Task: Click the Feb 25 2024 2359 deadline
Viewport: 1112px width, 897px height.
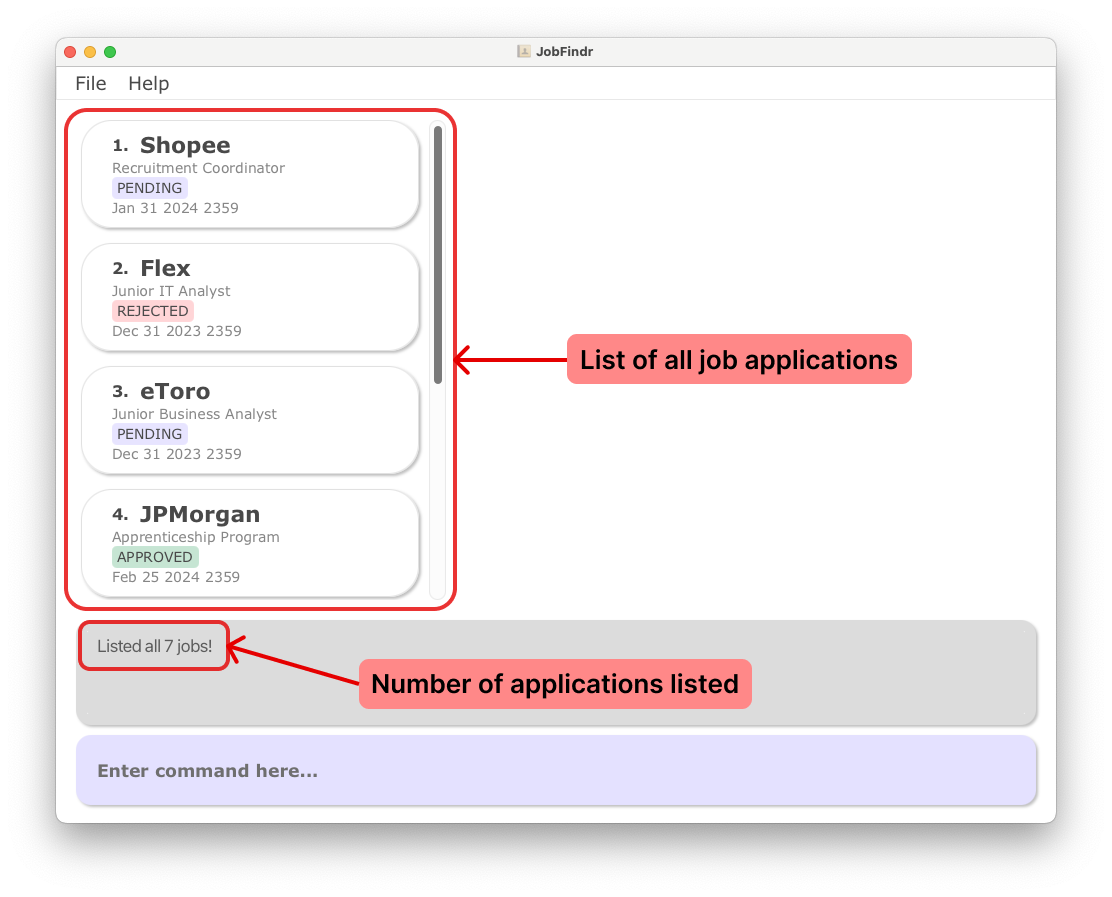Action: [176, 577]
